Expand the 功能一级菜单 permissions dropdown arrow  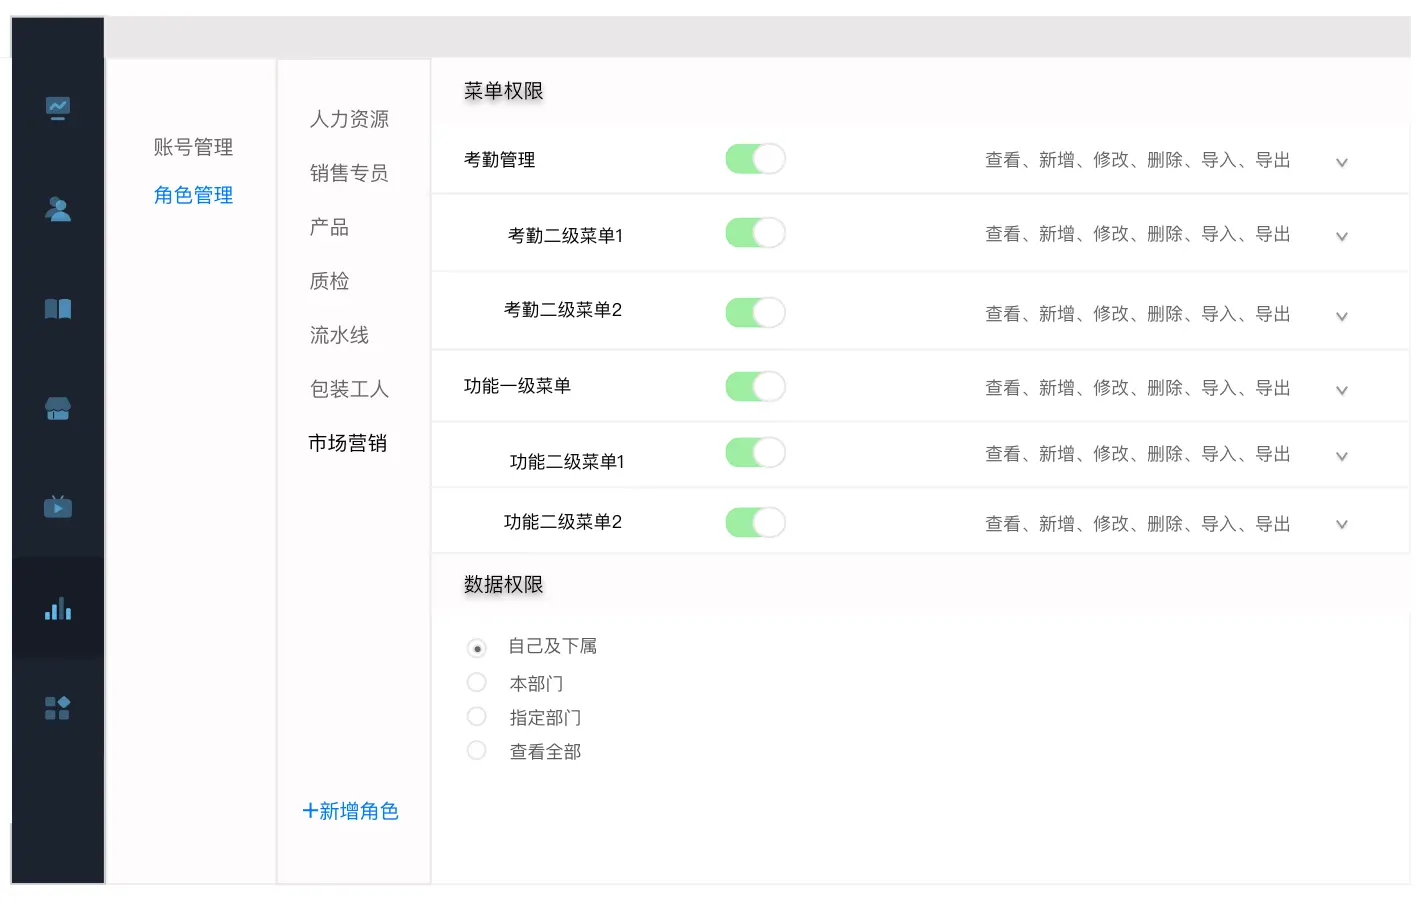coord(1342,390)
